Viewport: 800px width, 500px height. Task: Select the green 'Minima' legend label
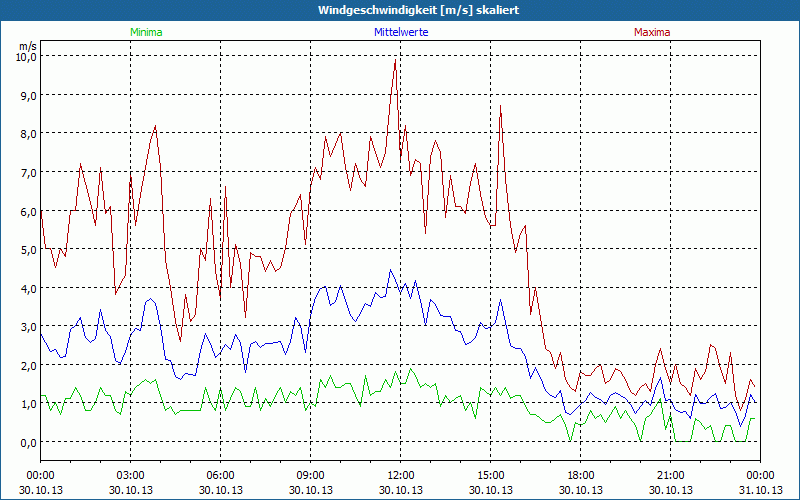[x=146, y=32]
